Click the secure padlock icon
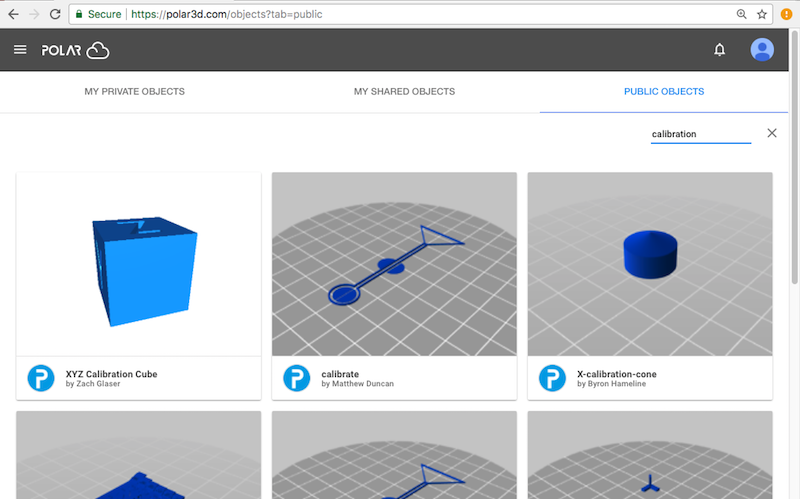This screenshot has height=499, width=800. (x=79, y=14)
